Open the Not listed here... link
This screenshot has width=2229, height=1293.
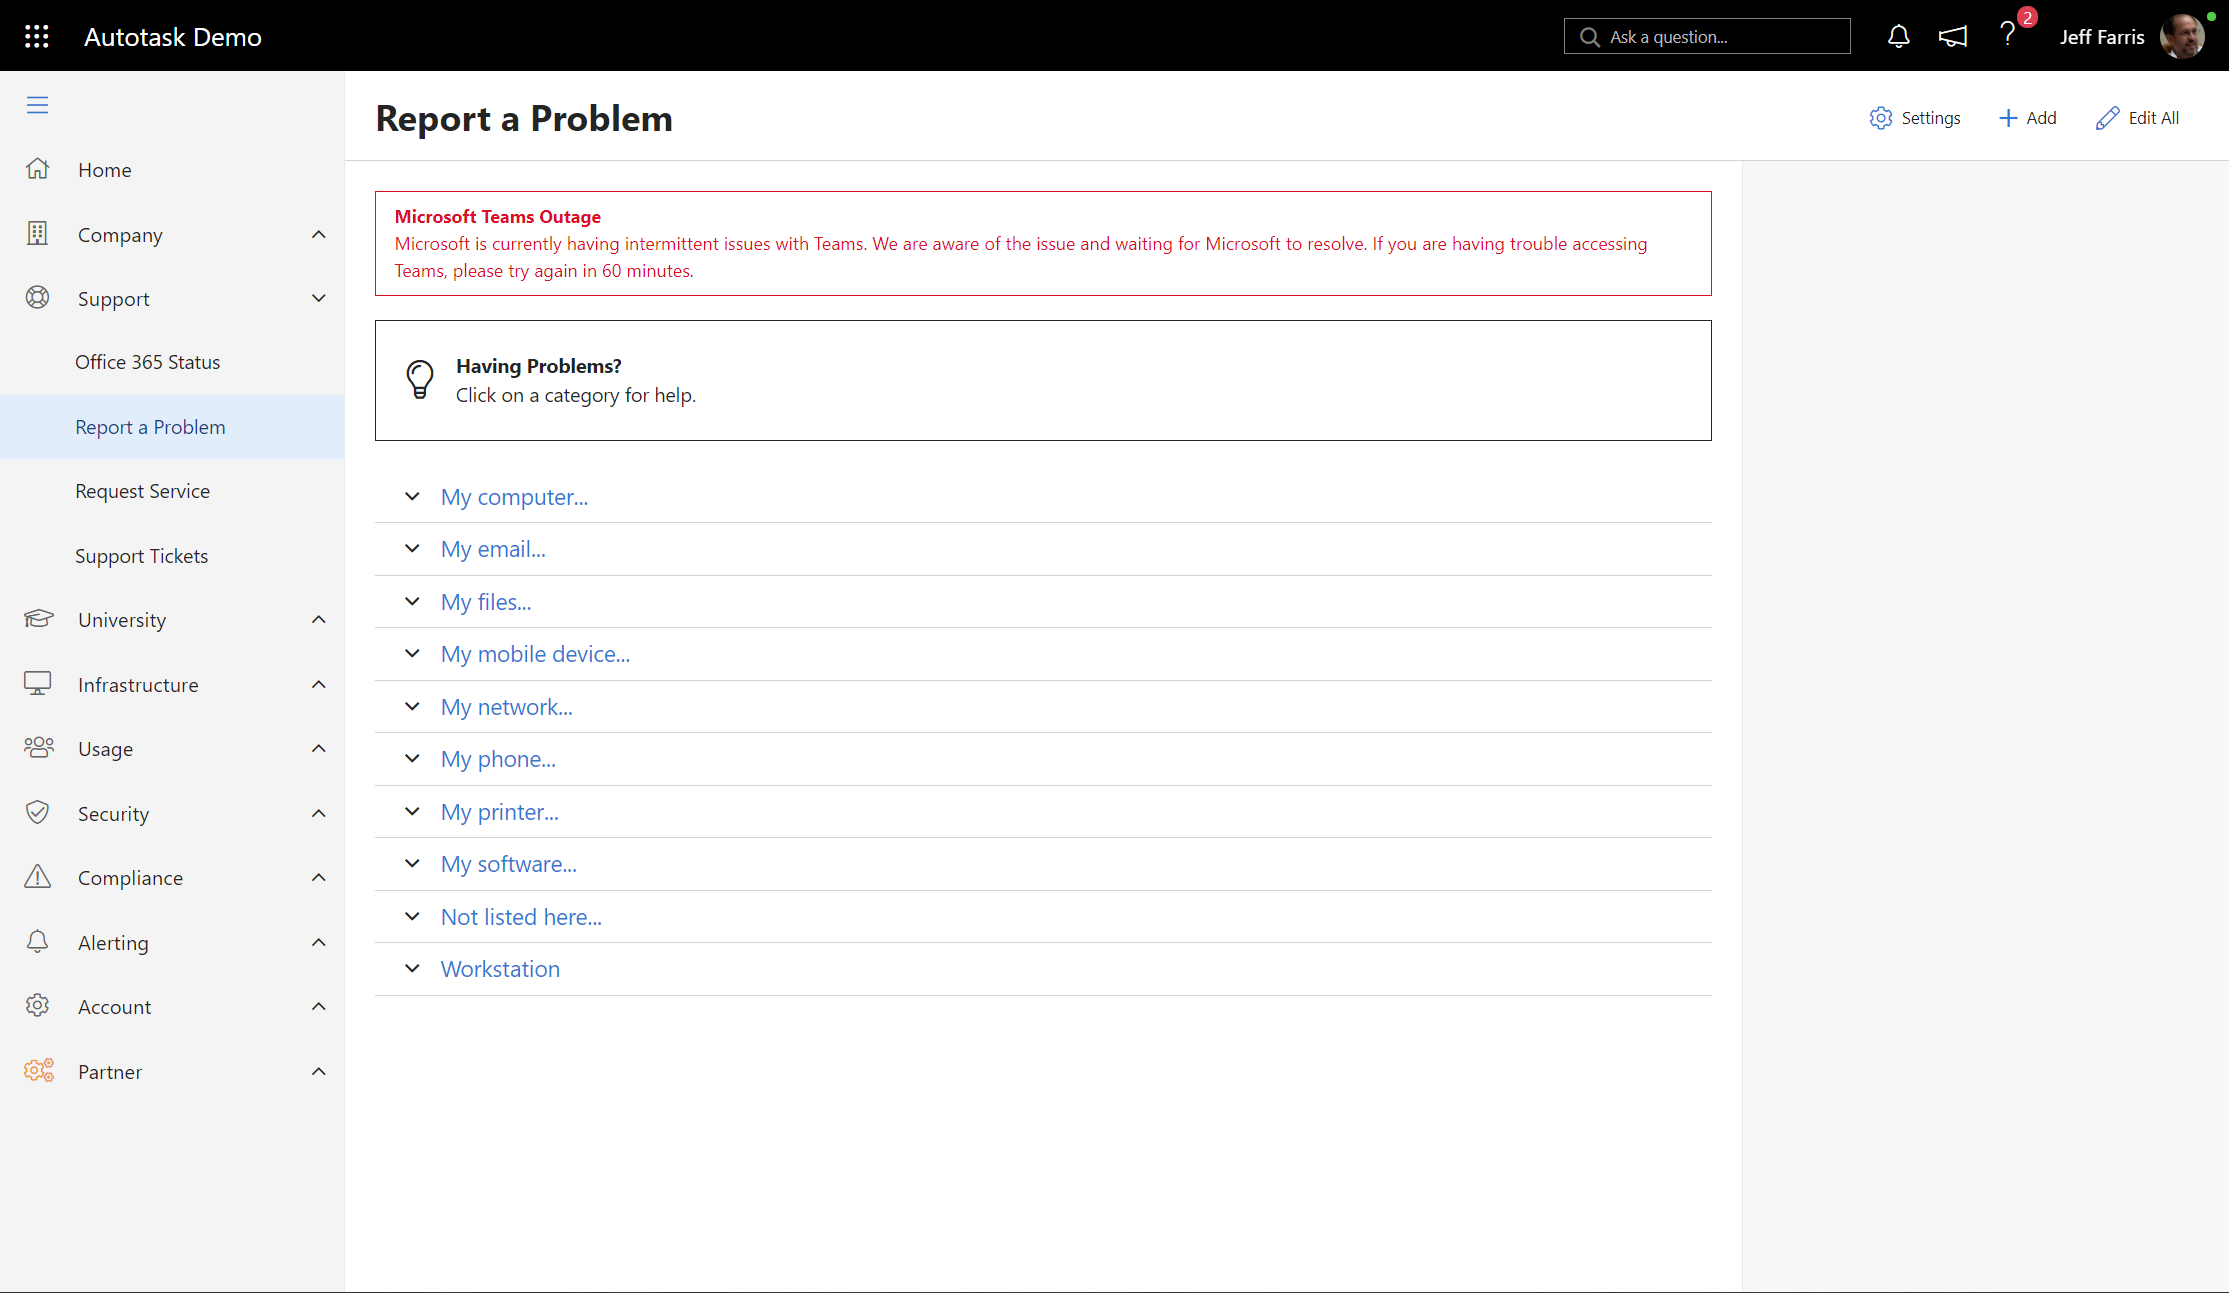521,917
